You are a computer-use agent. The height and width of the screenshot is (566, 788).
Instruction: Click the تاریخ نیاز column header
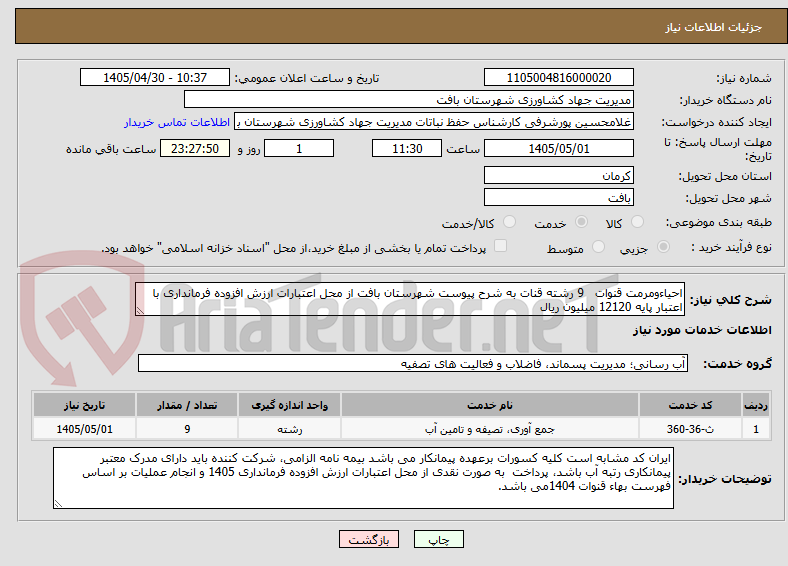84,405
